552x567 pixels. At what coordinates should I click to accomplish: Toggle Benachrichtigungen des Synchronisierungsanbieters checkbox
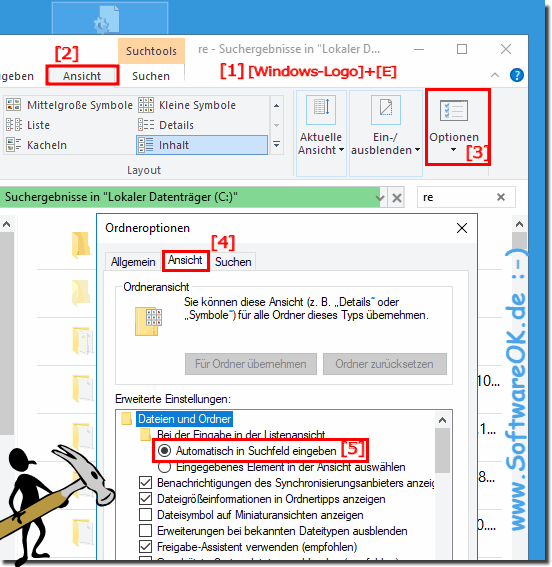pyautogui.click(x=145, y=483)
